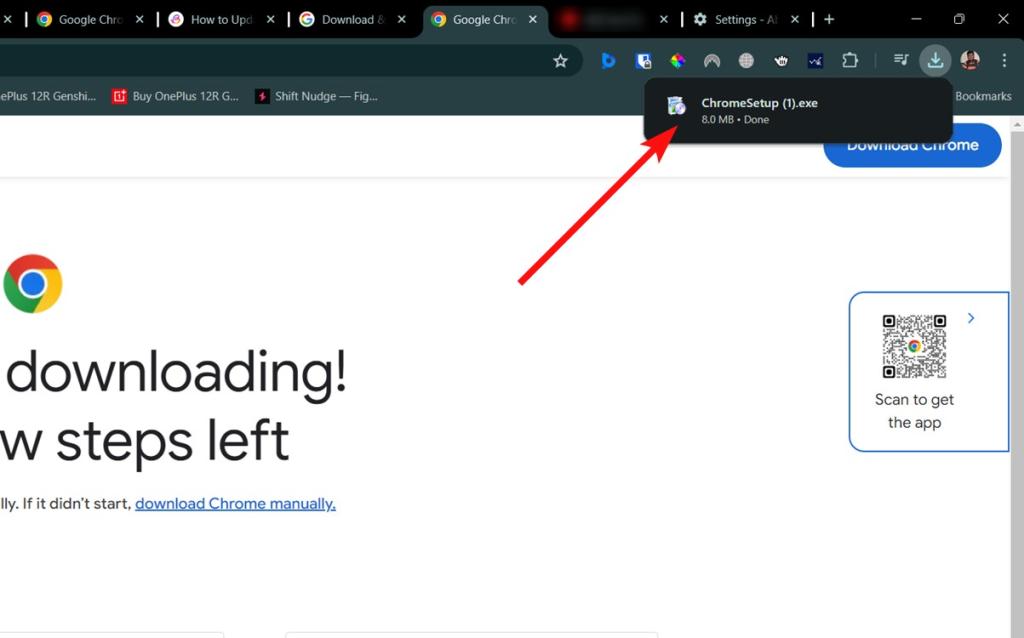Open the 'Download &' tab
Viewport: 1024px width, 638px height.
tap(352, 19)
